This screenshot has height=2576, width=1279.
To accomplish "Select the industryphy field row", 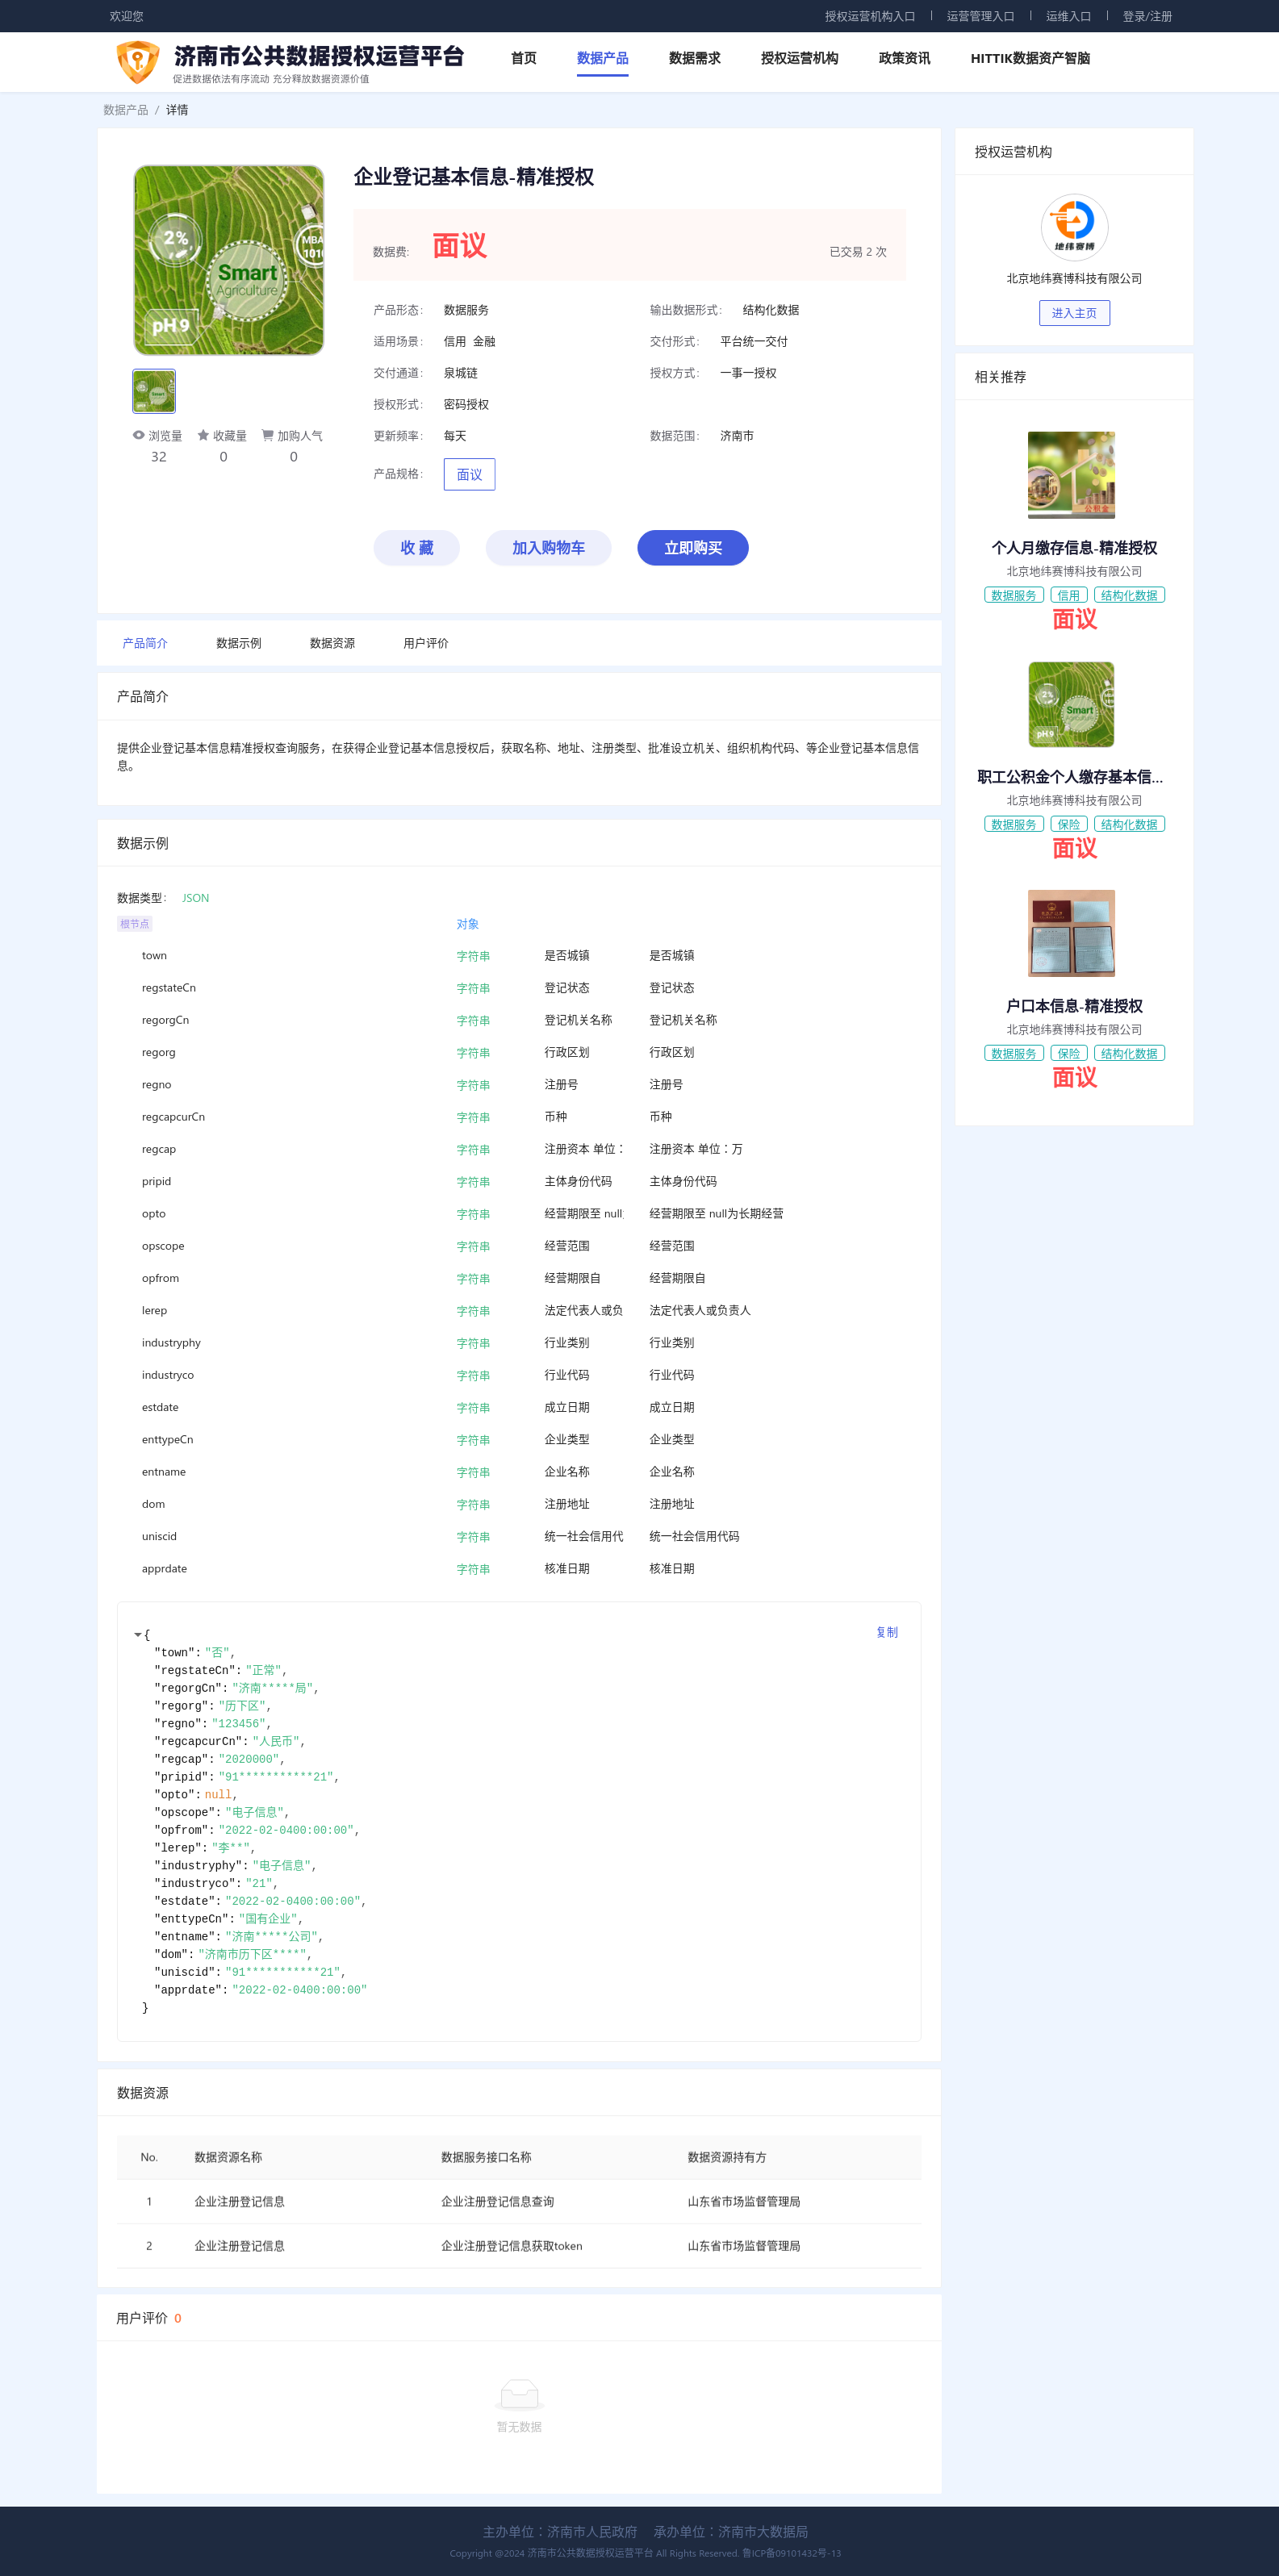I will [519, 1343].
